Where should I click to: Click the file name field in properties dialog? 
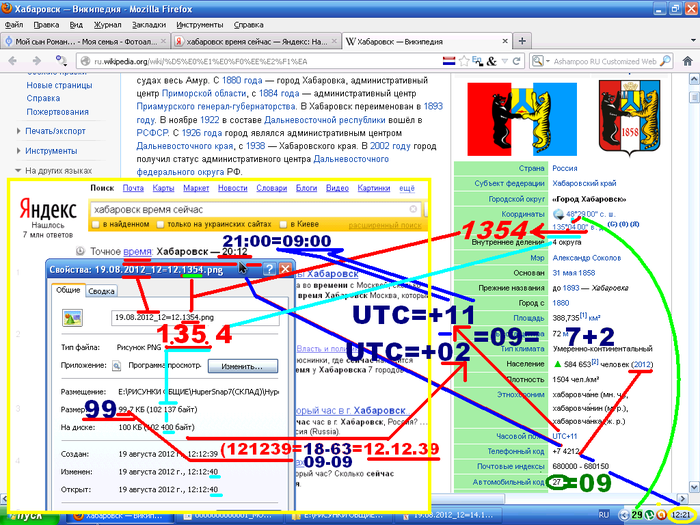(x=195, y=317)
